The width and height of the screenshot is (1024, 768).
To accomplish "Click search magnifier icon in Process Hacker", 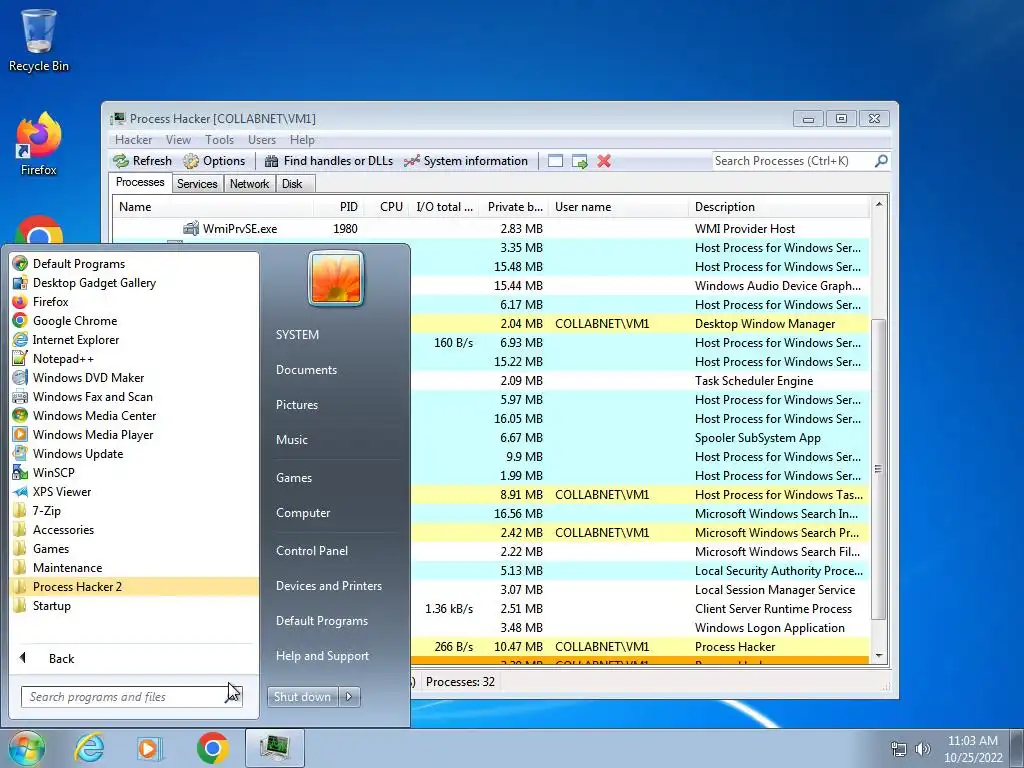I will (x=881, y=161).
